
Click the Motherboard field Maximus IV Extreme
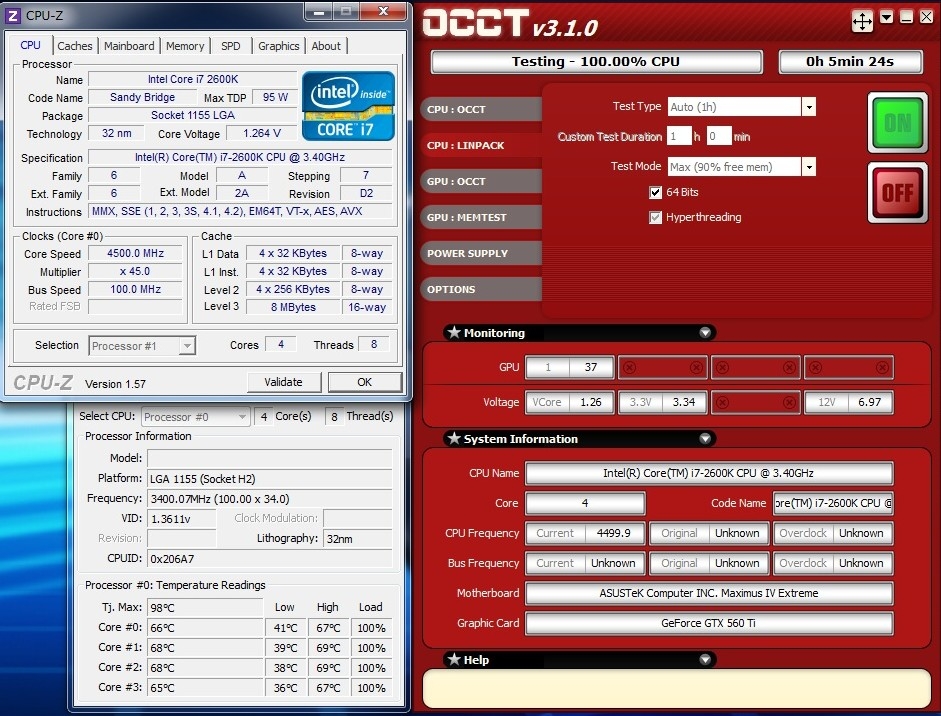pyautogui.click(x=709, y=593)
